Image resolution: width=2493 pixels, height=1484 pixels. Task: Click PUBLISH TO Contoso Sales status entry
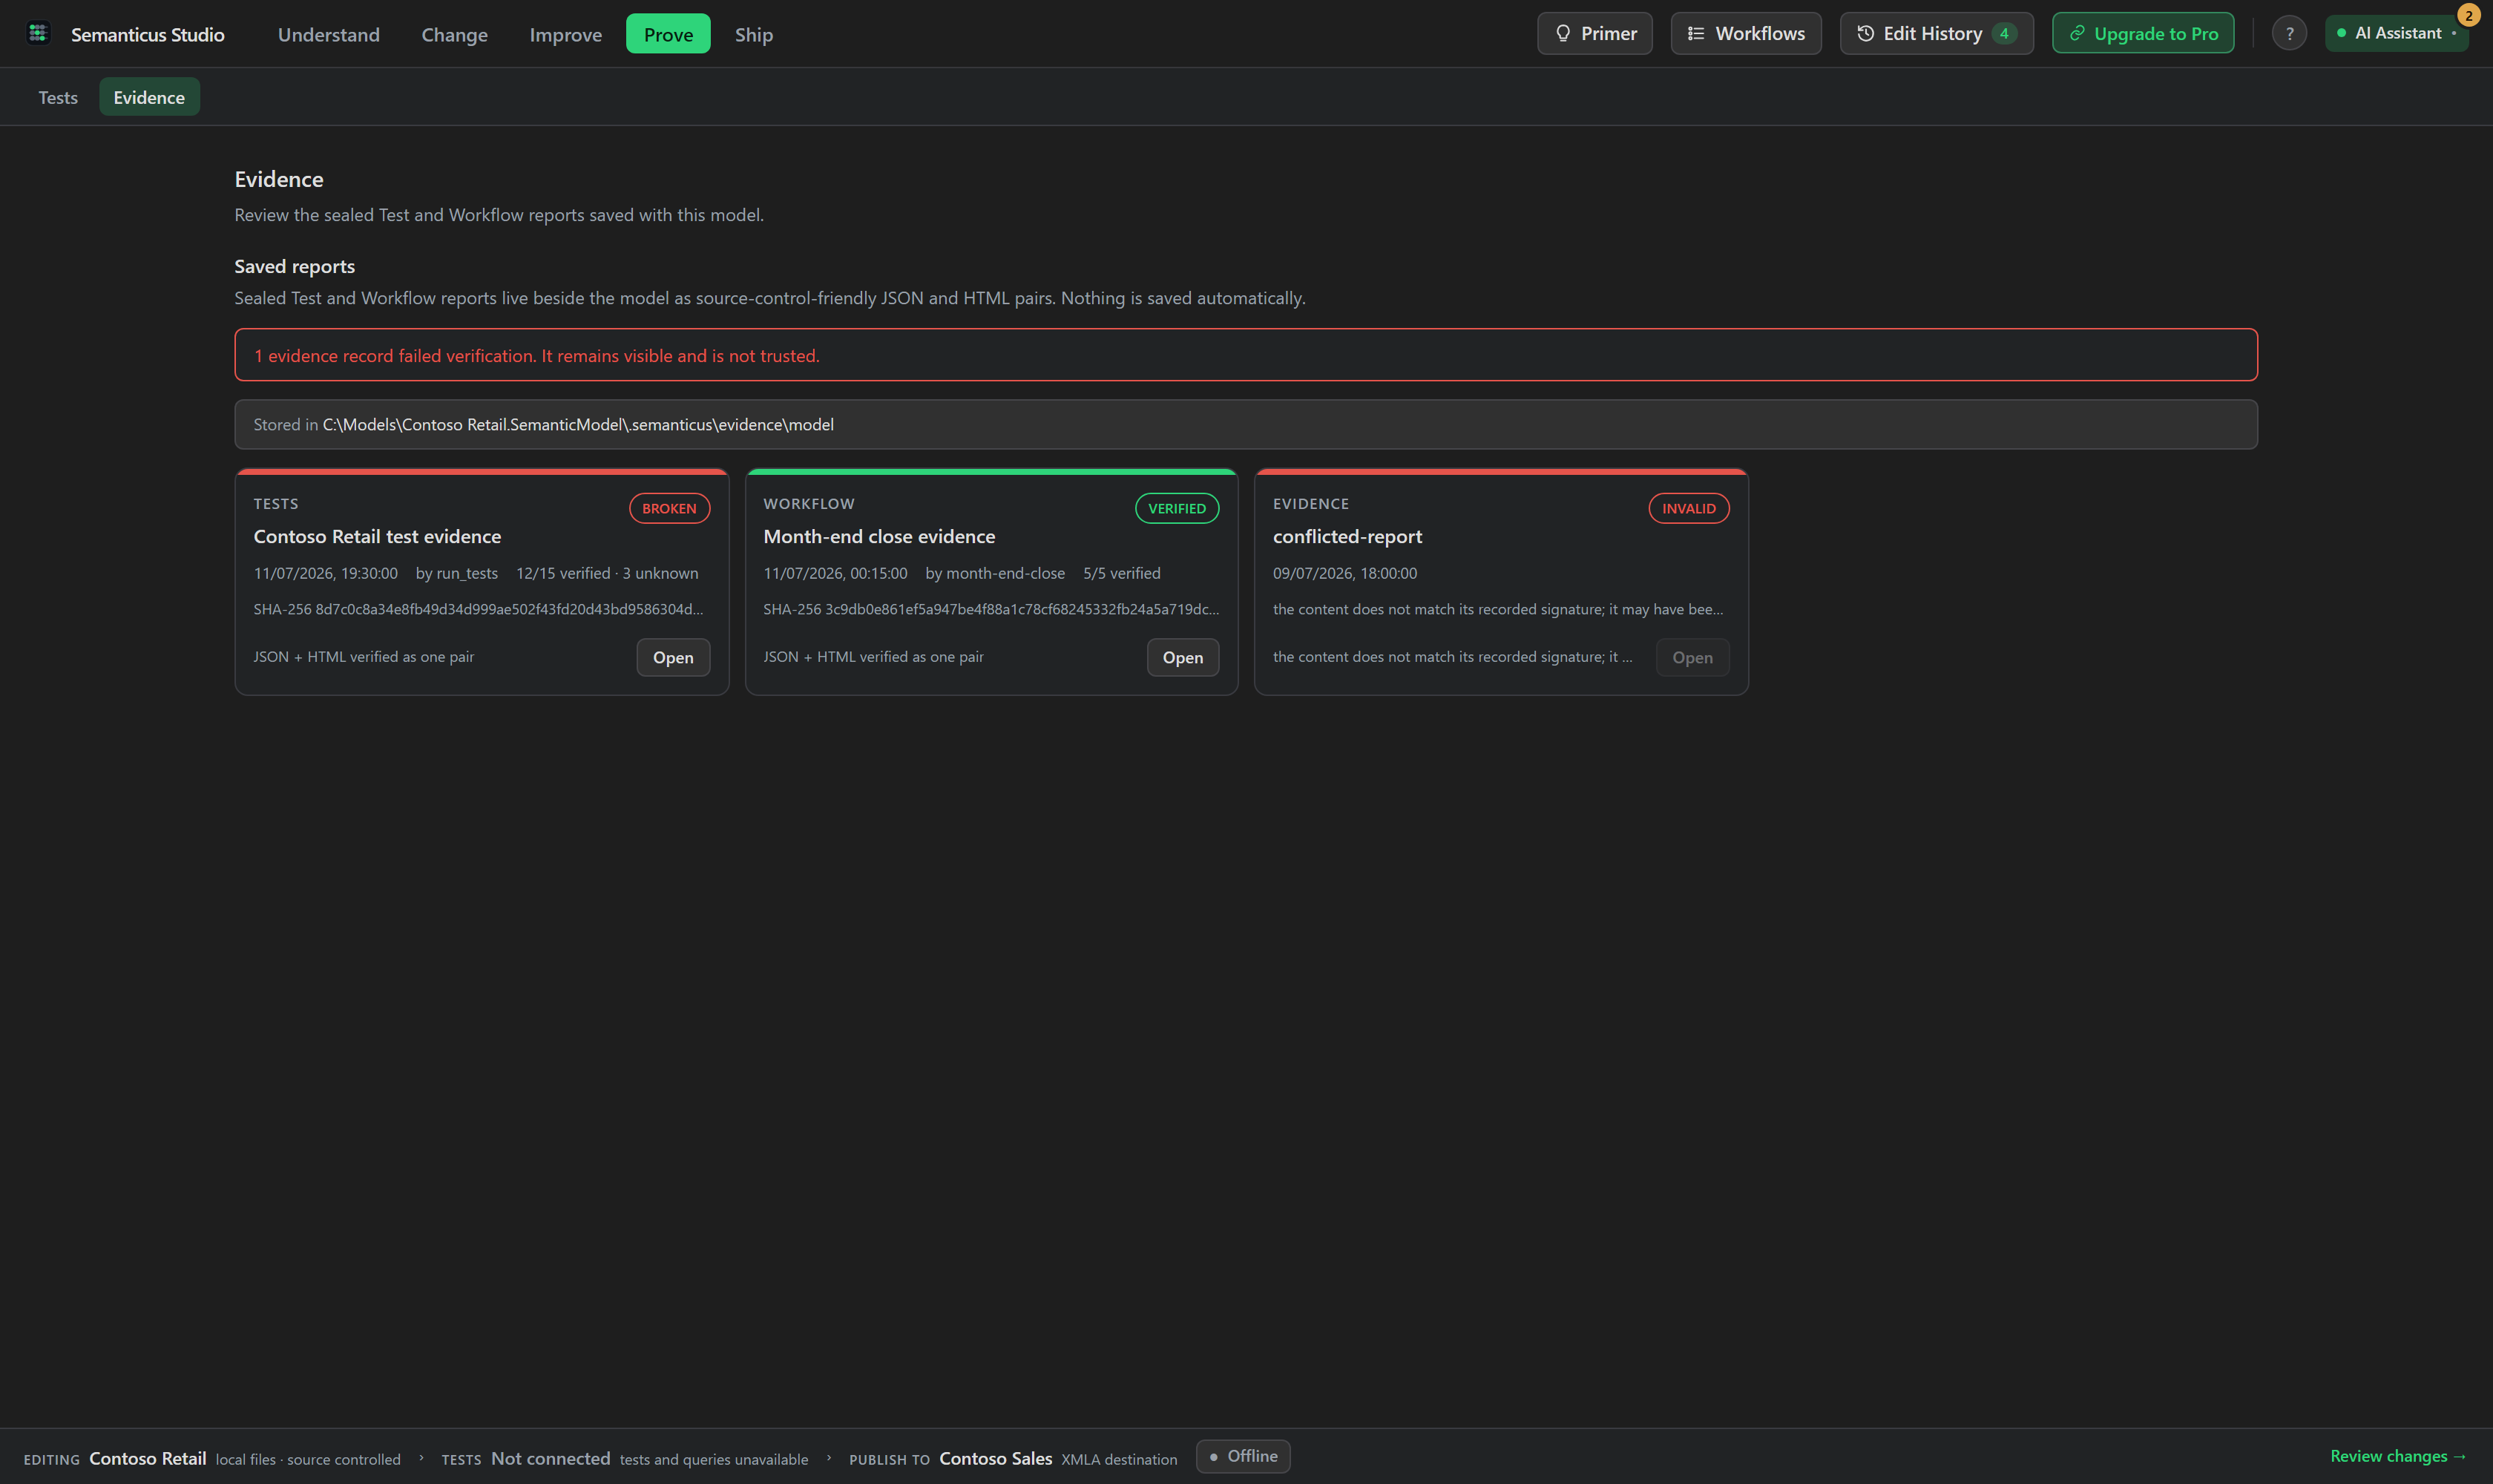tap(1013, 1458)
